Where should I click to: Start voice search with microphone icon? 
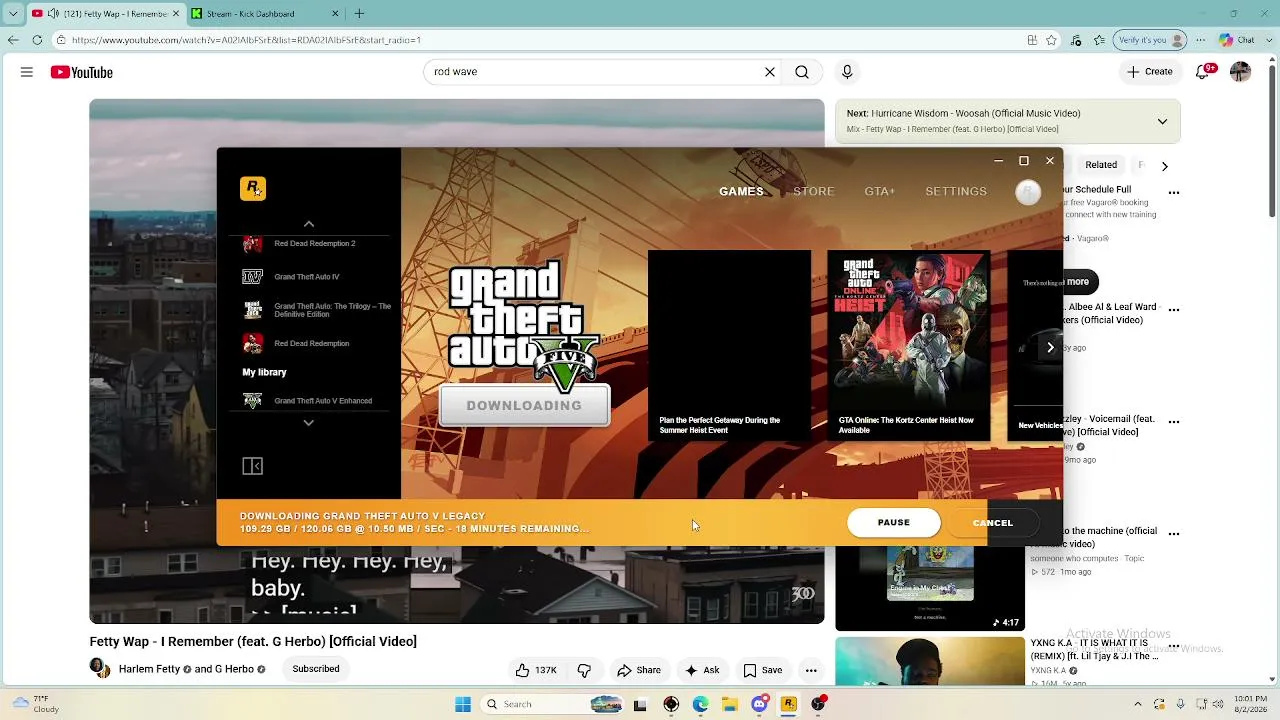coord(847,72)
